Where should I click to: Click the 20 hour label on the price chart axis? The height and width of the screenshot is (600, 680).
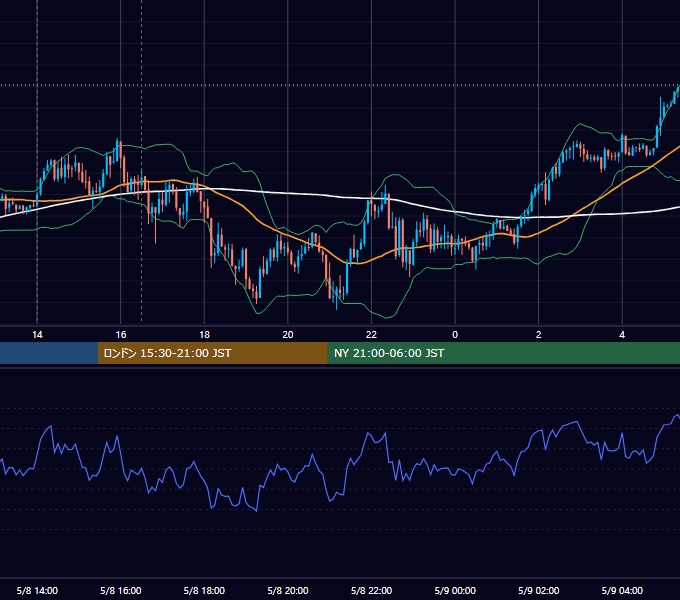(288, 335)
